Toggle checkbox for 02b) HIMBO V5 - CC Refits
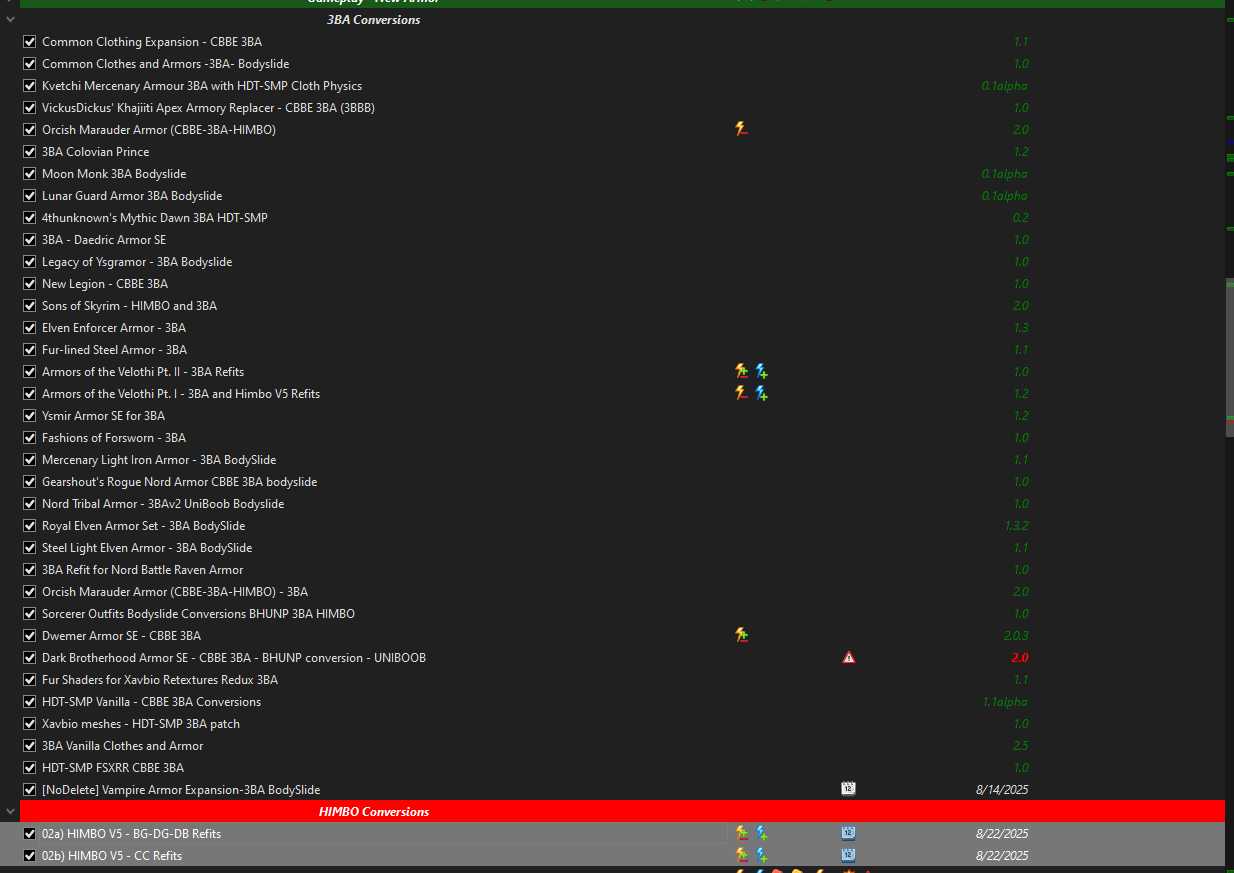 30,856
